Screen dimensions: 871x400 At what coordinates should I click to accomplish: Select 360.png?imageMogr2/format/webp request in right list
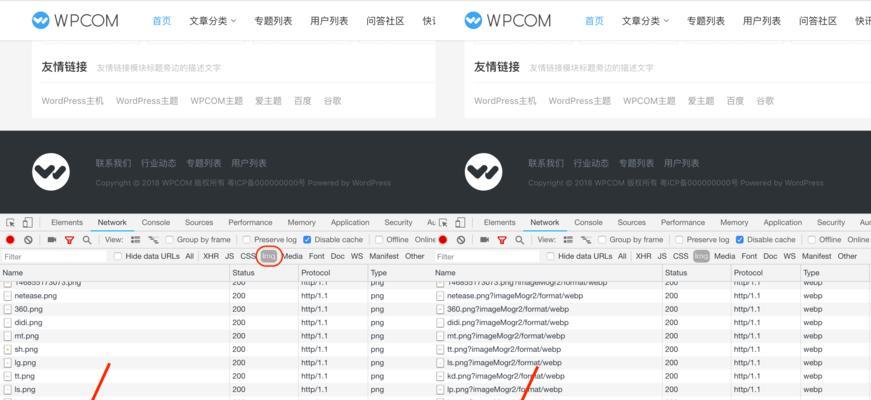652,309
